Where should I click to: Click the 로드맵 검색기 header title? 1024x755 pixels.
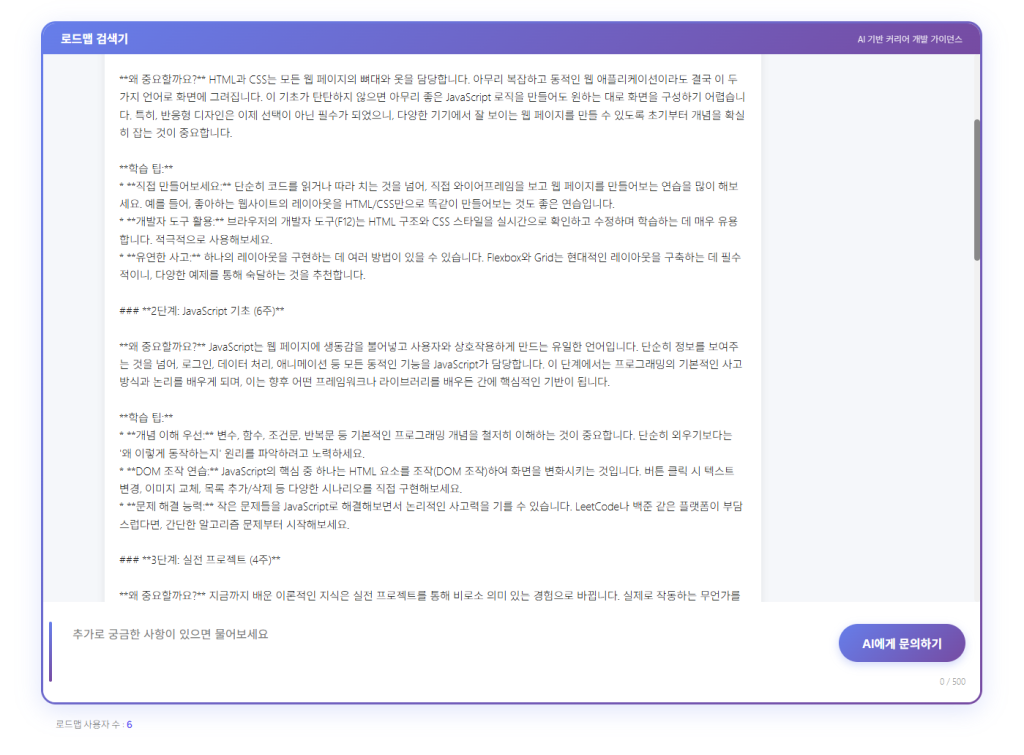pyautogui.click(x=94, y=39)
